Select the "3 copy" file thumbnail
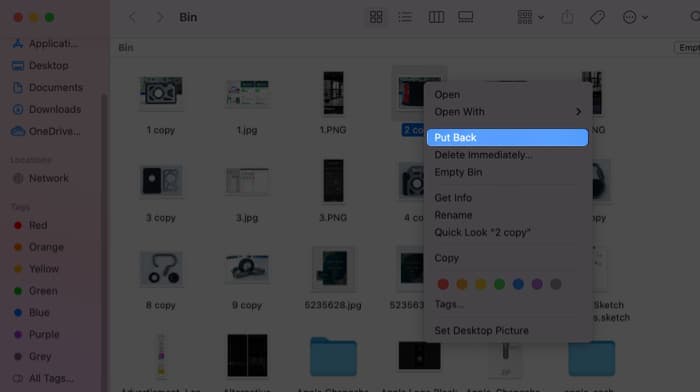Image resolution: width=700 pixels, height=392 pixels. click(x=161, y=181)
